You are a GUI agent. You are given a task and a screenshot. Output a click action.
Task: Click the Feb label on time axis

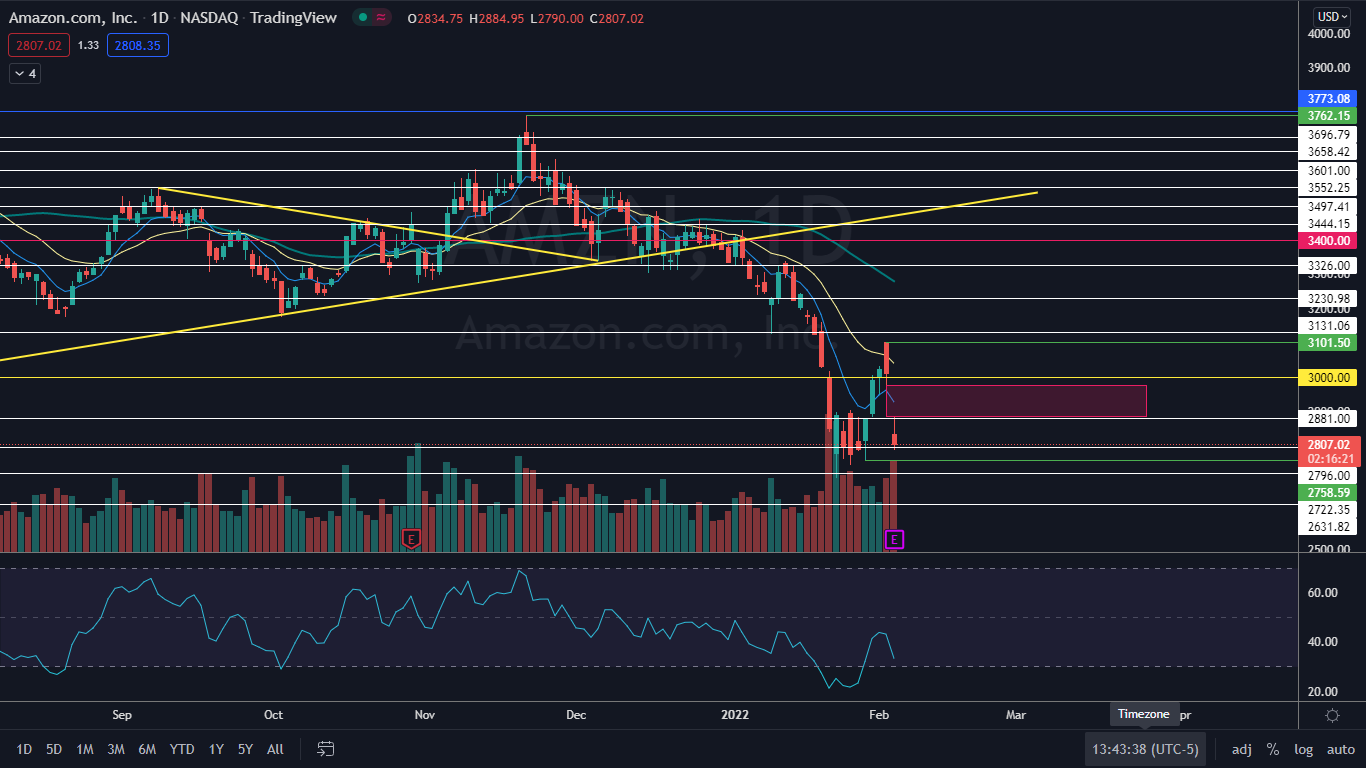pyautogui.click(x=879, y=715)
